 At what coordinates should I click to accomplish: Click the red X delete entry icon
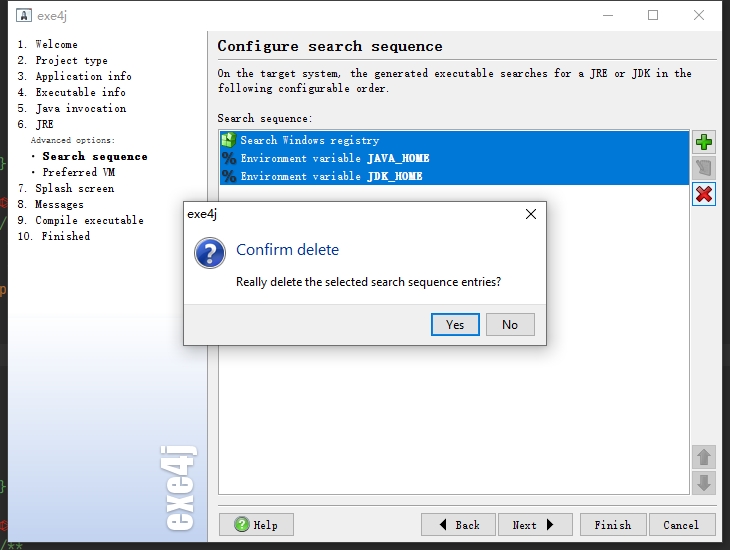tap(704, 194)
